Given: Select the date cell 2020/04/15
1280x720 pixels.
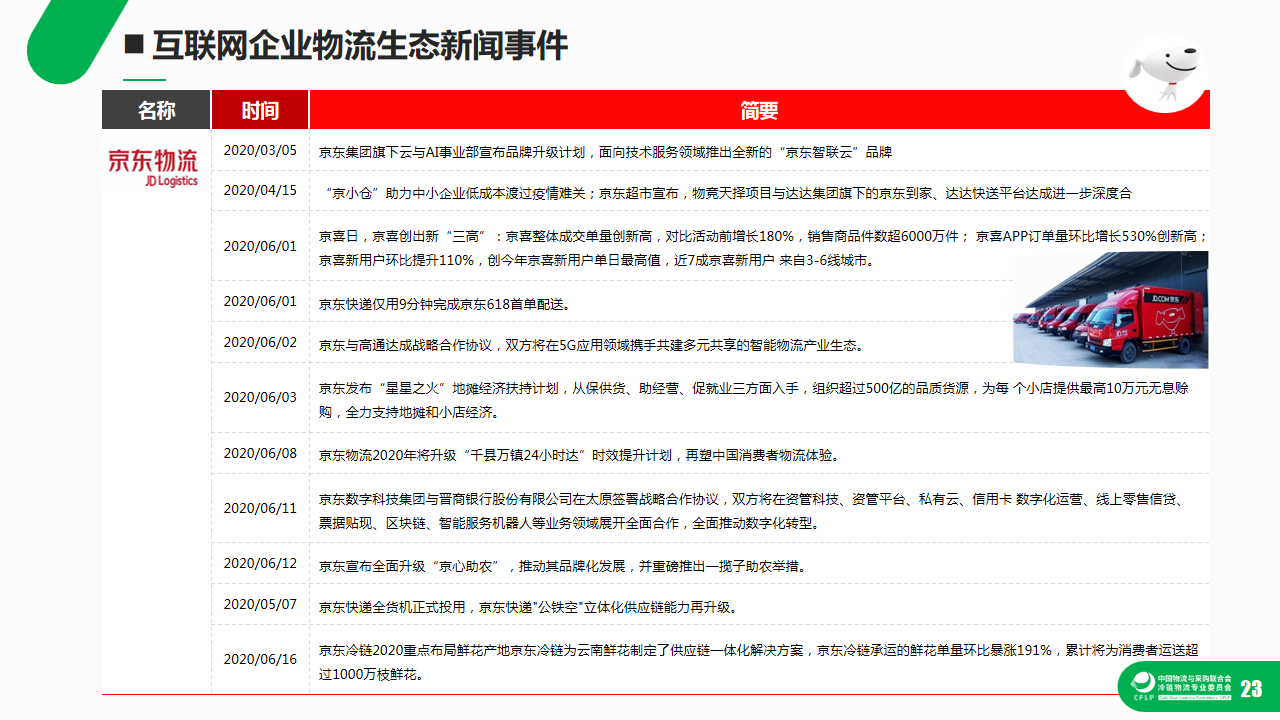Looking at the screenshot, I should [260, 190].
